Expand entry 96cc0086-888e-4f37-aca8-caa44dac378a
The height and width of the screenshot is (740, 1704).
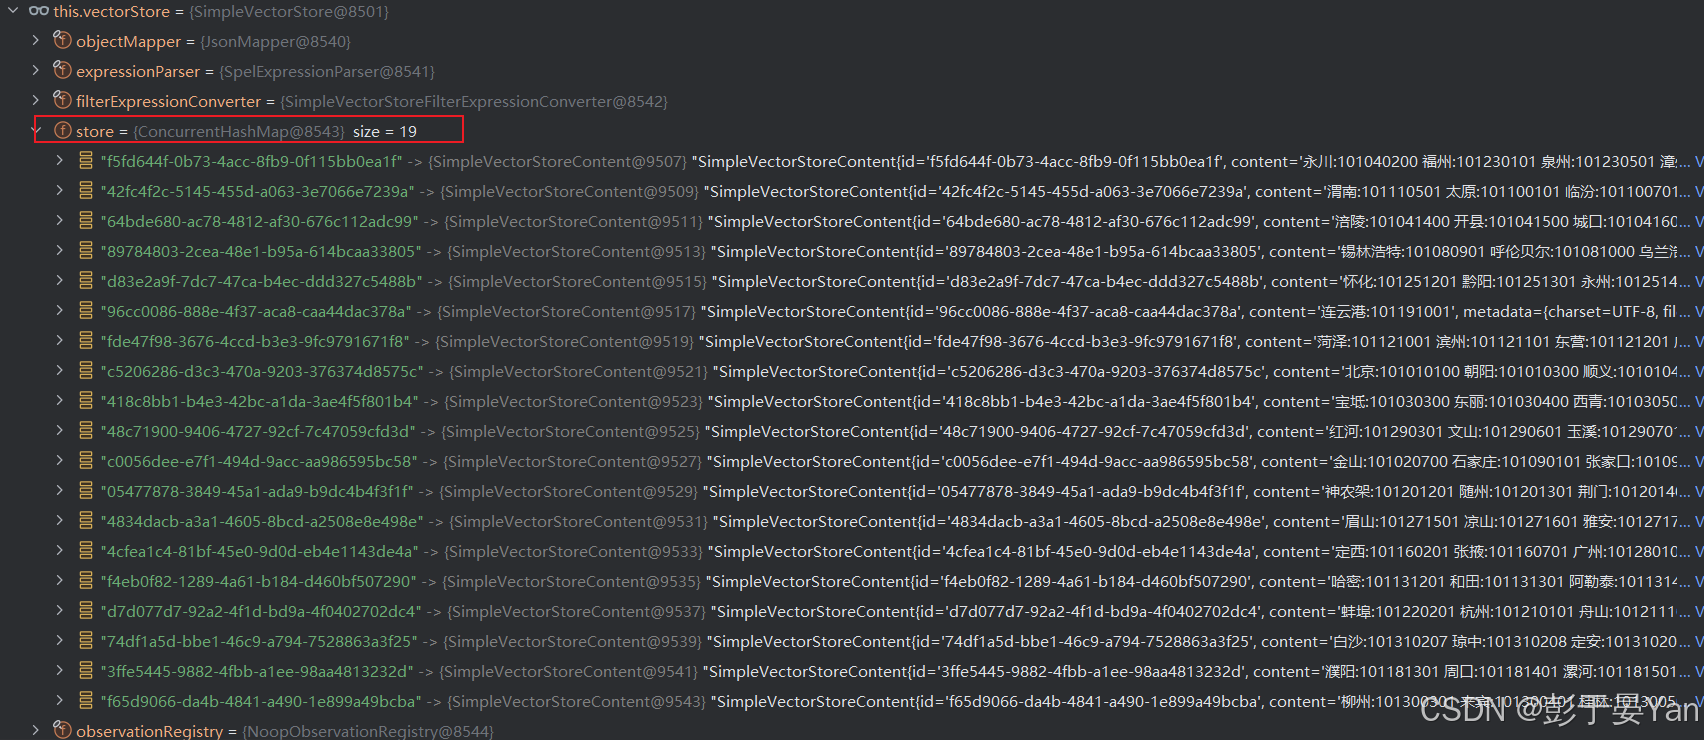tap(60, 311)
